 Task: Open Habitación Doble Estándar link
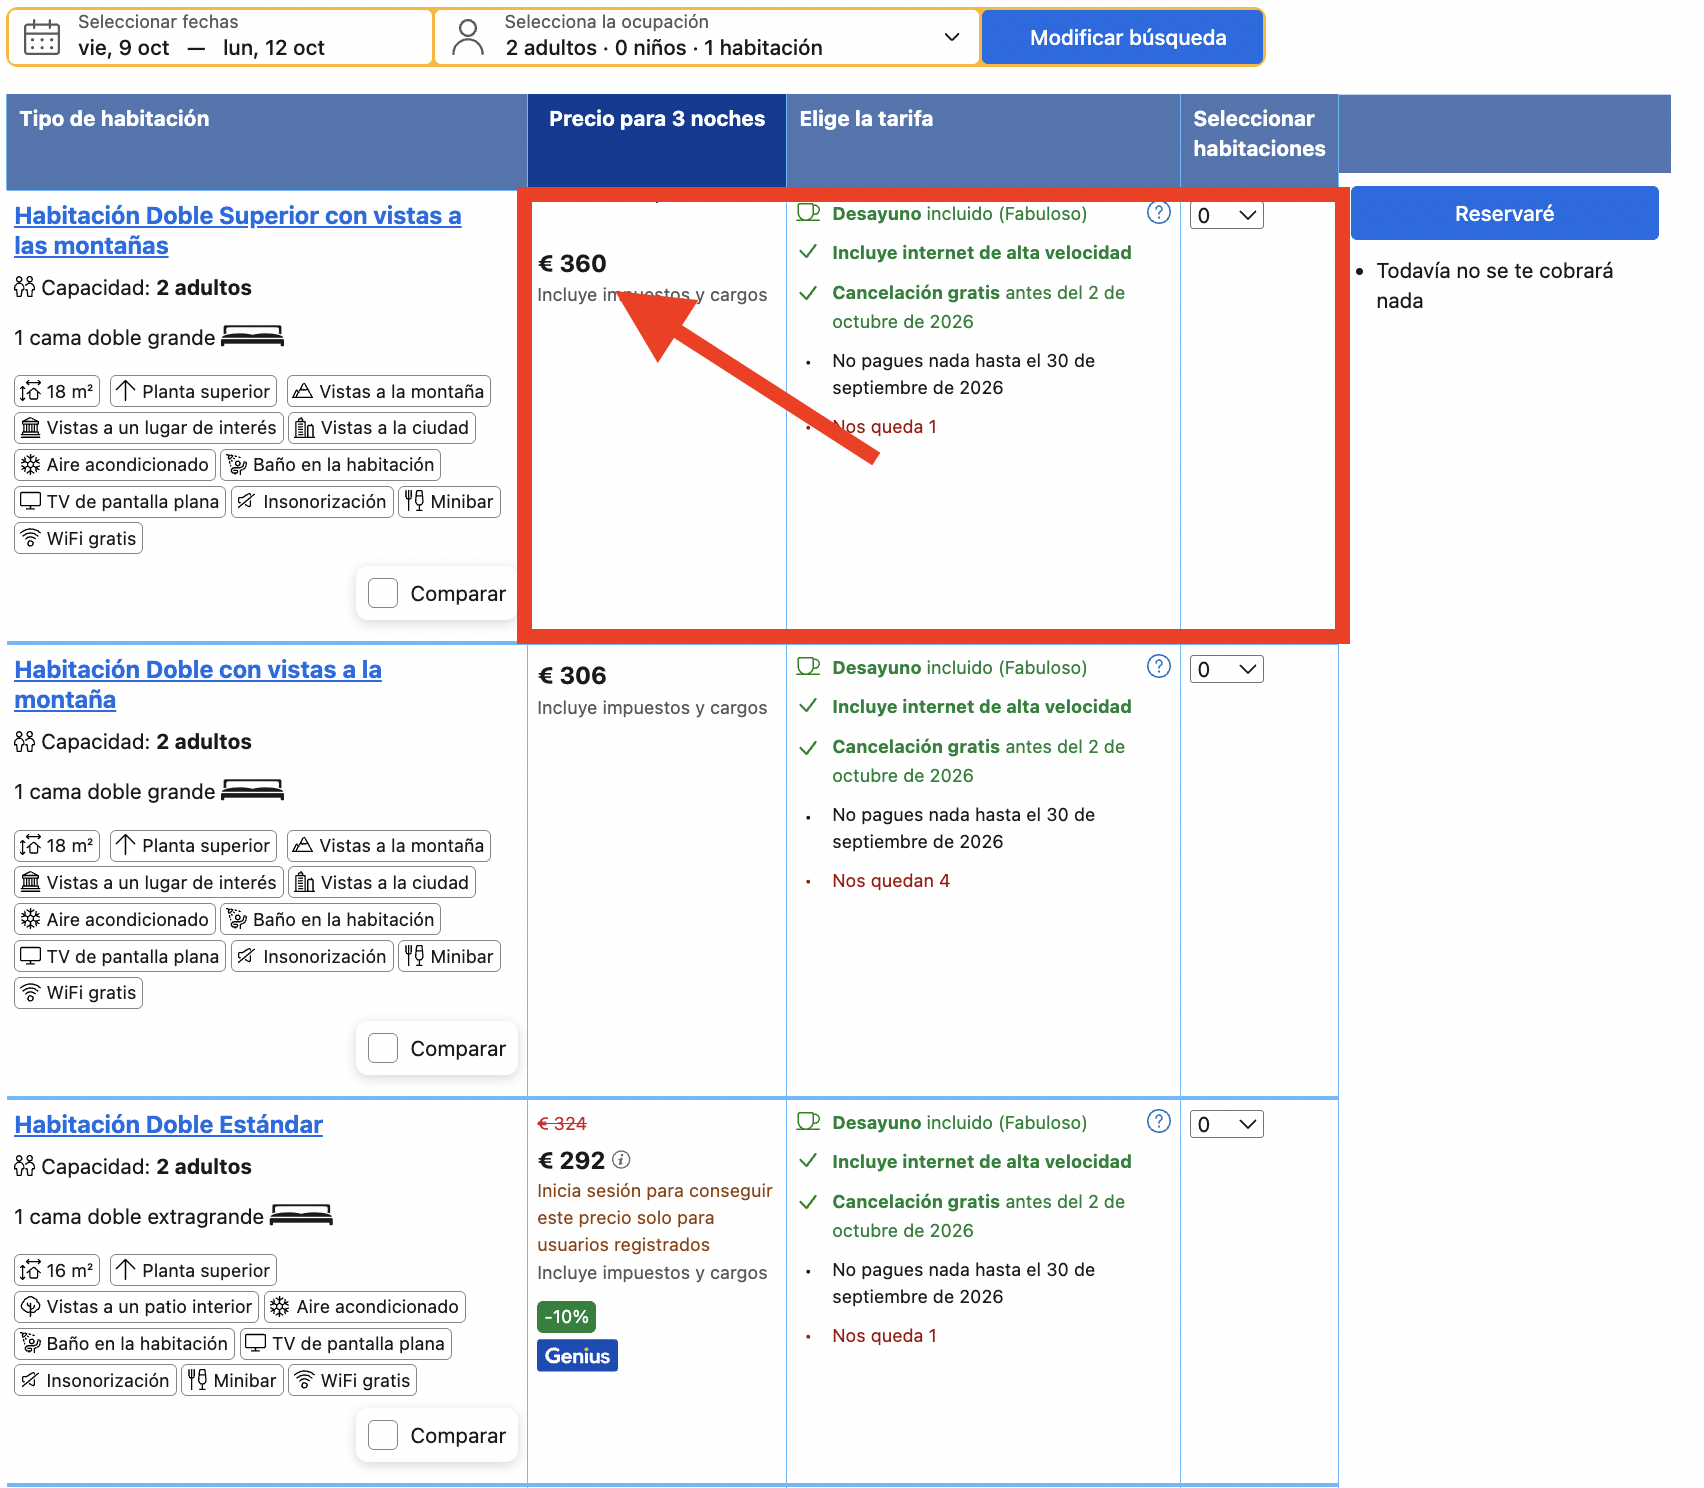[x=168, y=1125]
